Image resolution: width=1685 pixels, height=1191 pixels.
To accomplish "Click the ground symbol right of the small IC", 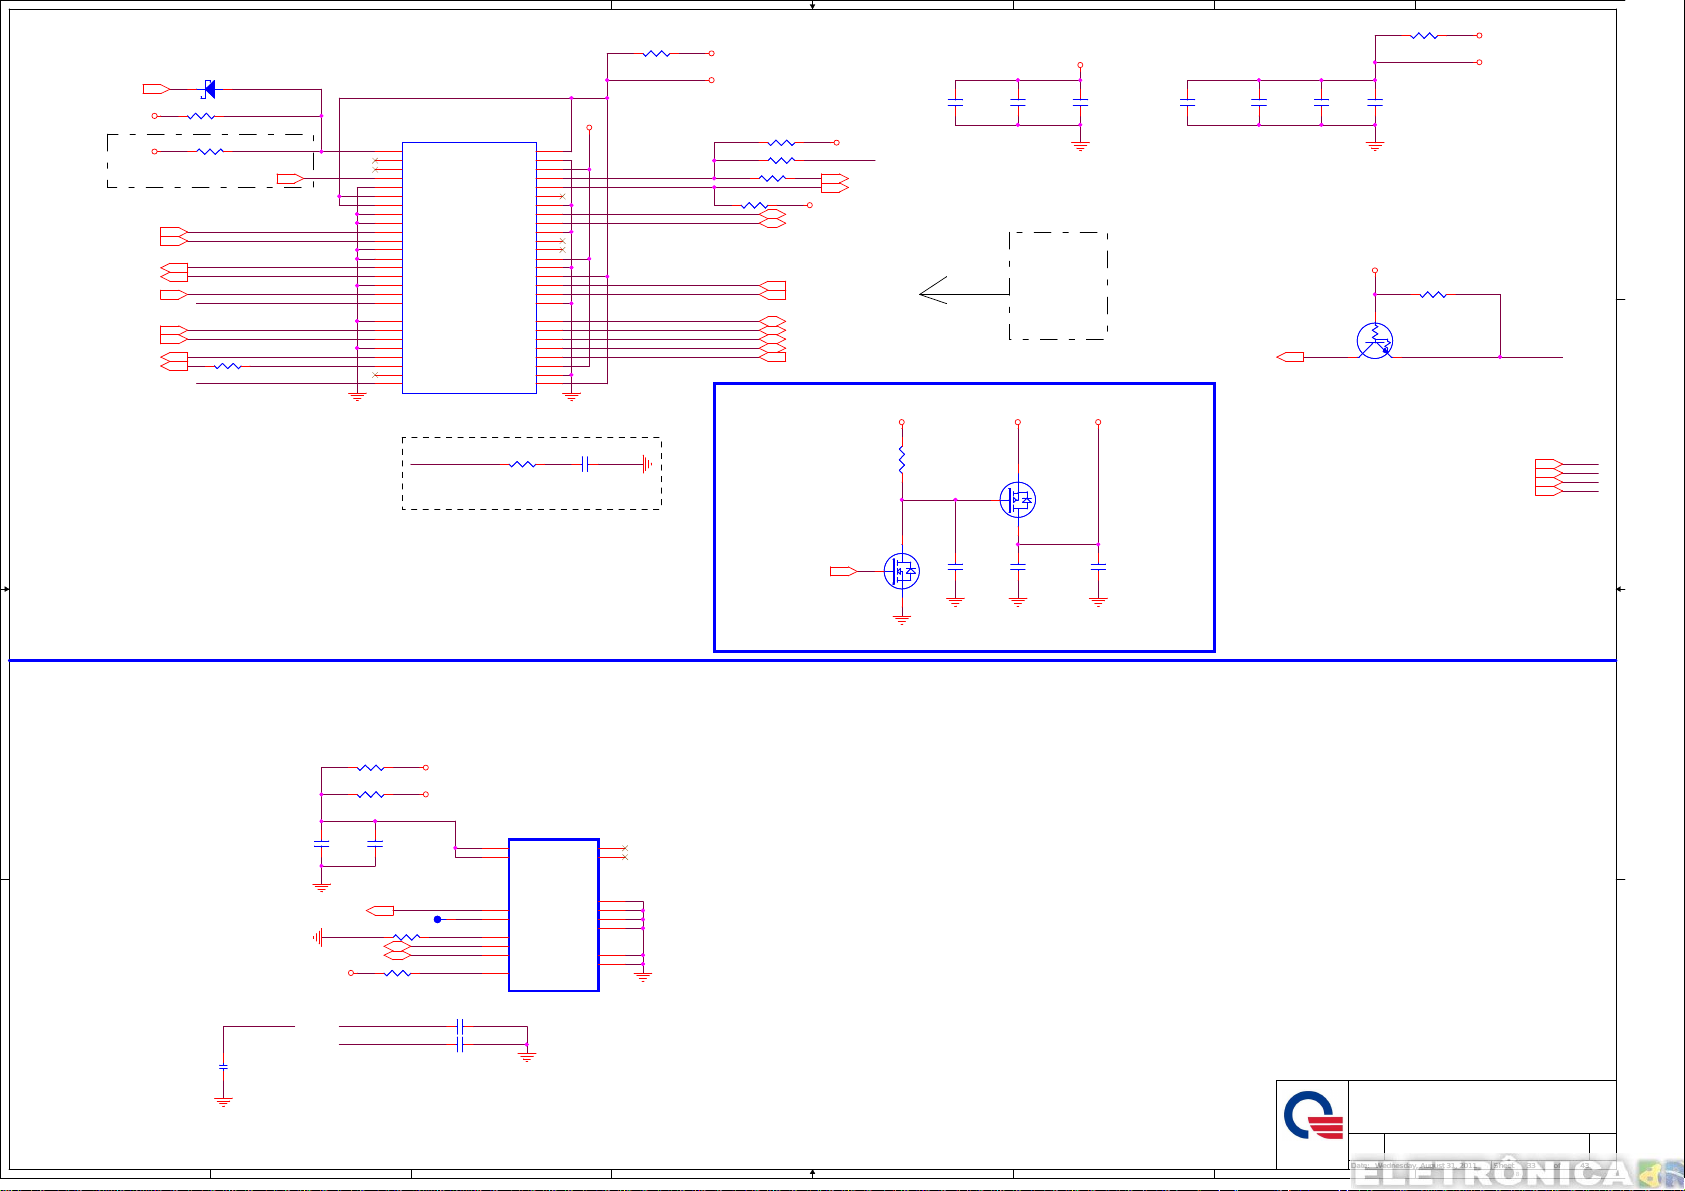I will point(643,977).
